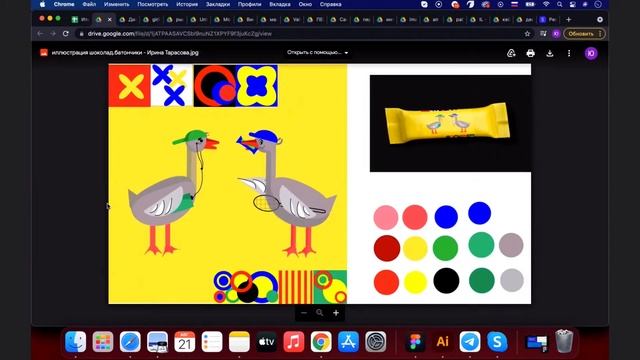This screenshot has width=640, height=360.
Task: Click the Wi-Fi icon in the menu bar
Action: [x=546, y=4]
